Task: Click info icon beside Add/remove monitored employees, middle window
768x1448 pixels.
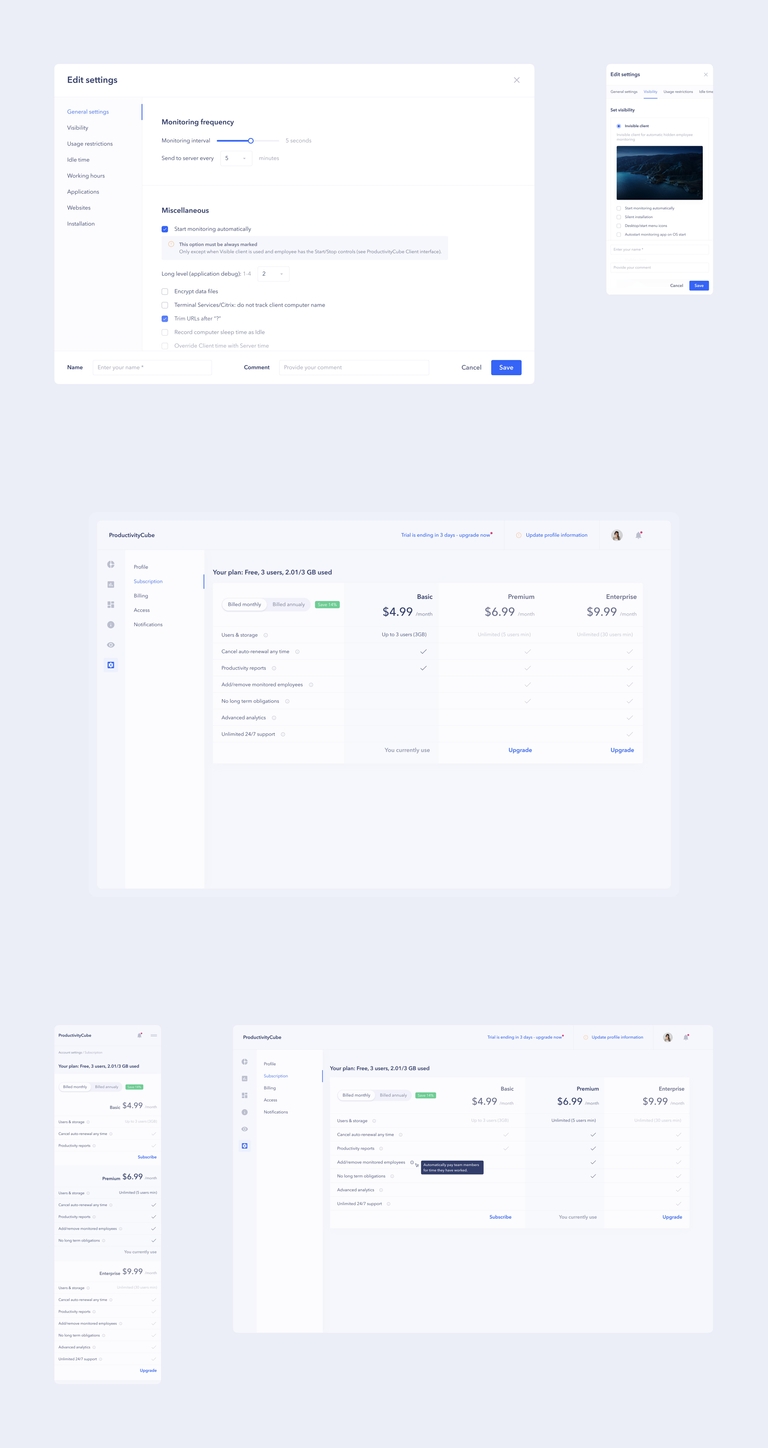Action: point(311,684)
